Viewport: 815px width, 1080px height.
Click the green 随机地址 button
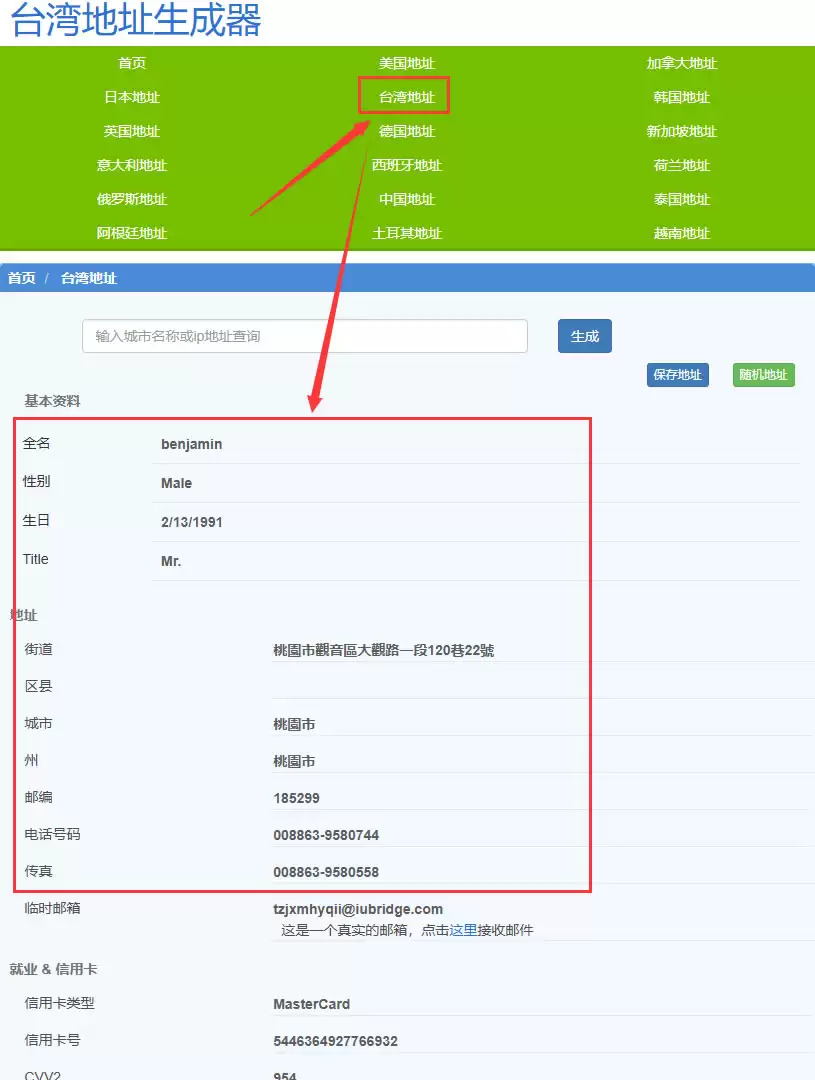point(763,374)
